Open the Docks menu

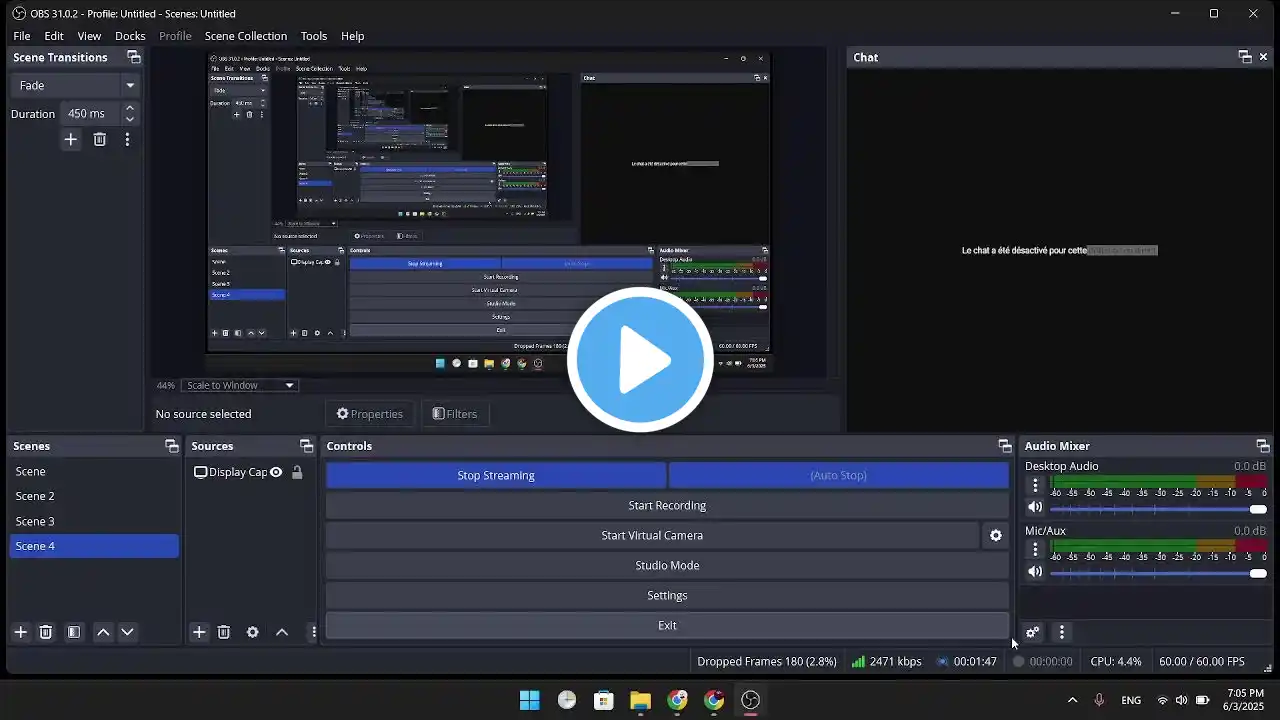[130, 36]
